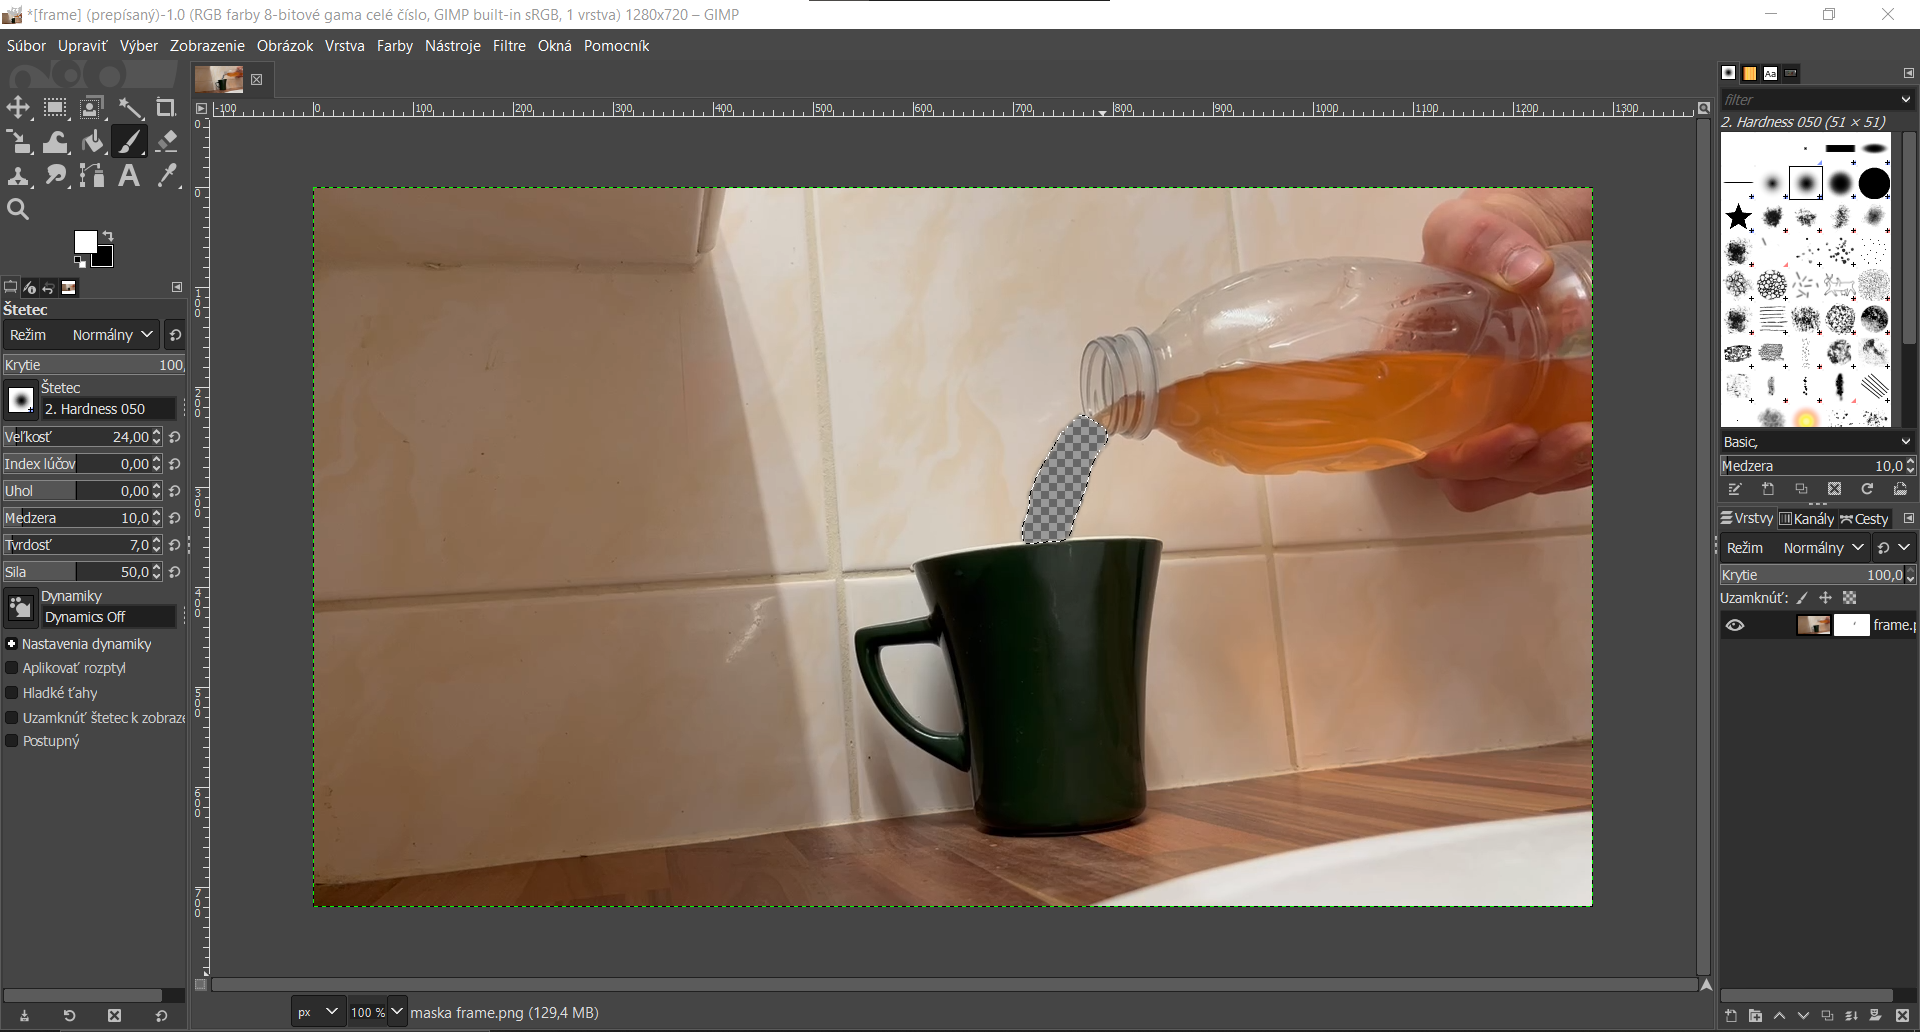This screenshot has width=1920, height=1032.
Task: Select the Move tool
Action: [18, 108]
